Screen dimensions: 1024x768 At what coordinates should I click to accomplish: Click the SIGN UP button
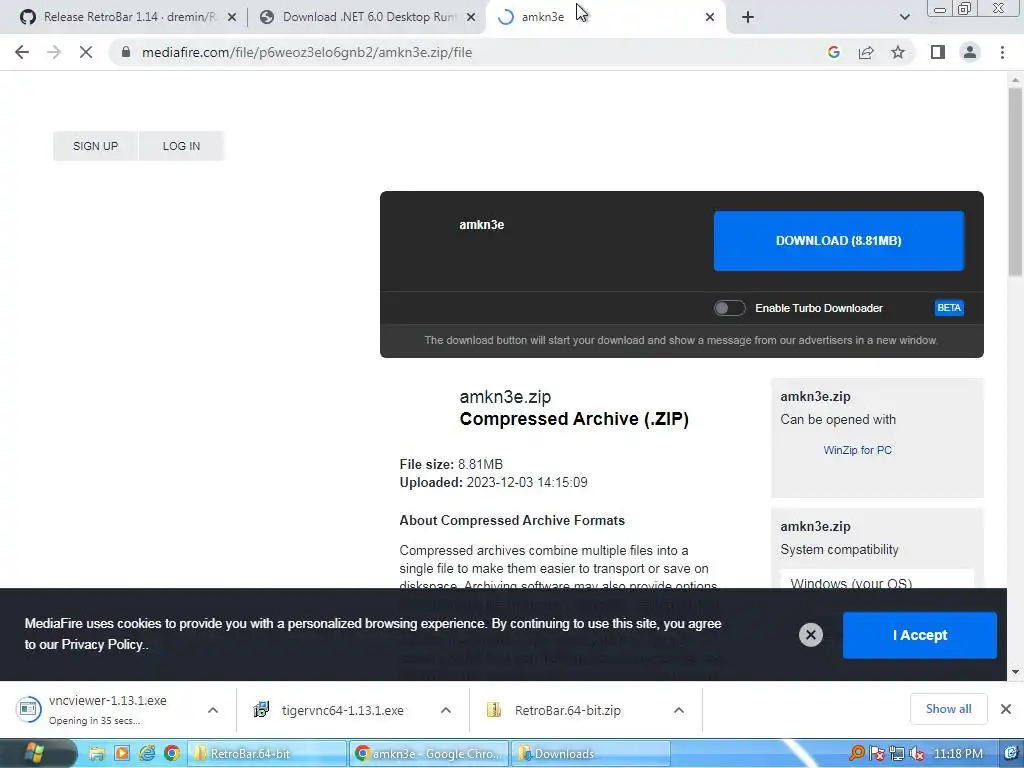[95, 146]
